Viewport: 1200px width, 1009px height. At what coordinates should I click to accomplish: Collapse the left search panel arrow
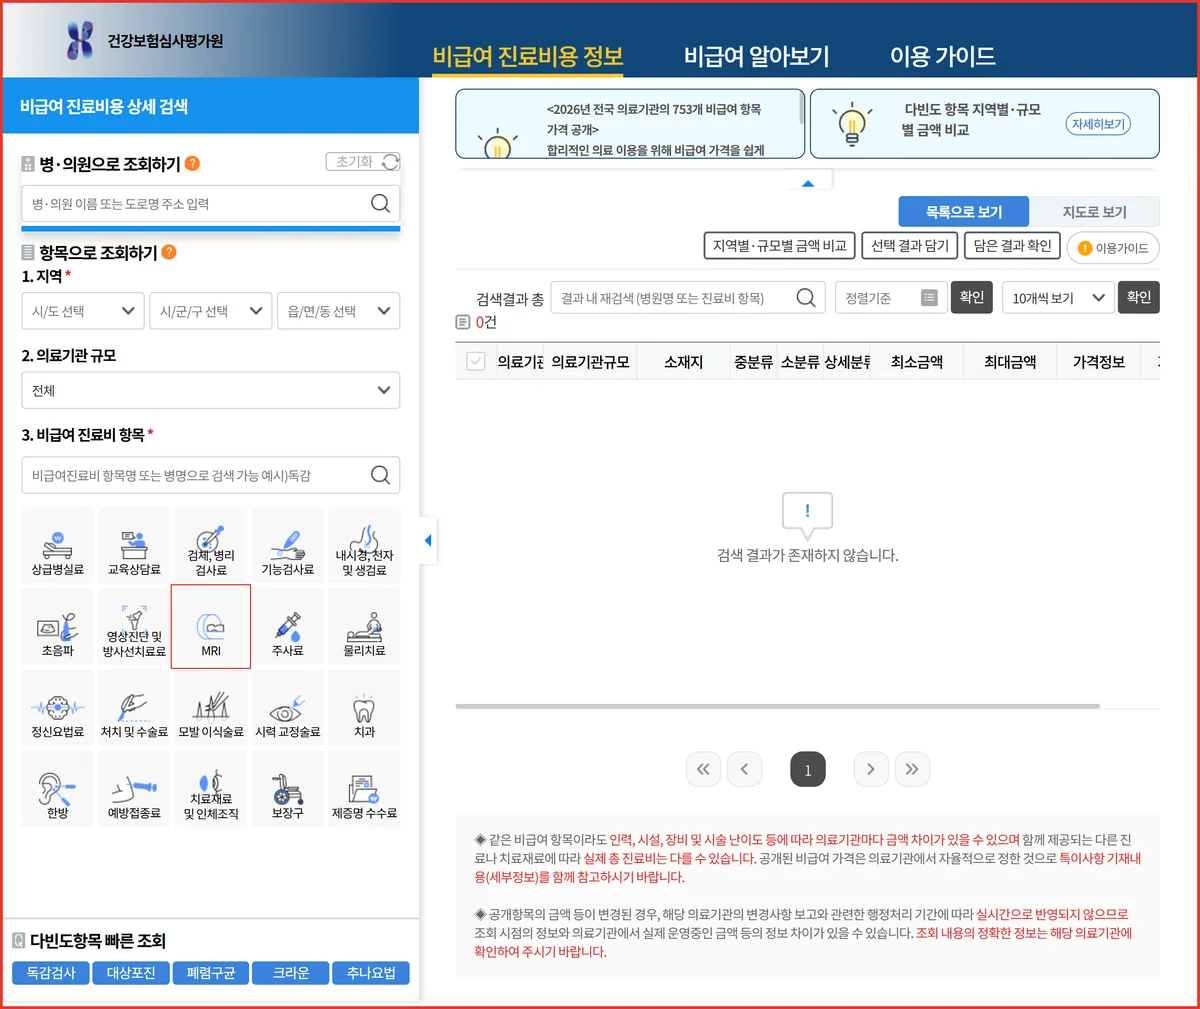tap(428, 541)
